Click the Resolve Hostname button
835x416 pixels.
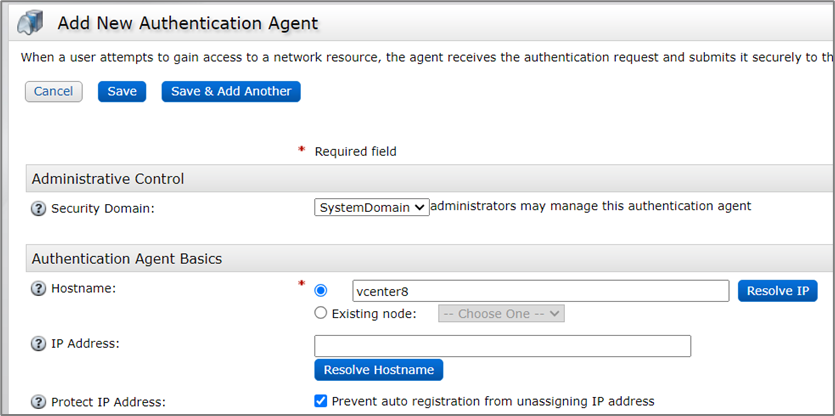[x=378, y=370]
